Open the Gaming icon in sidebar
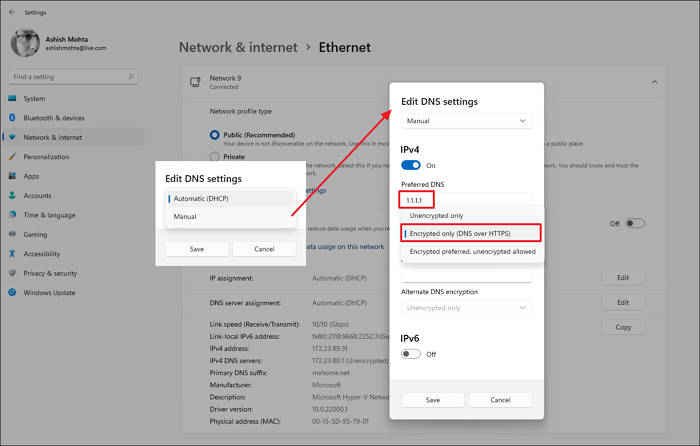This screenshot has width=700, height=446. tap(12, 234)
